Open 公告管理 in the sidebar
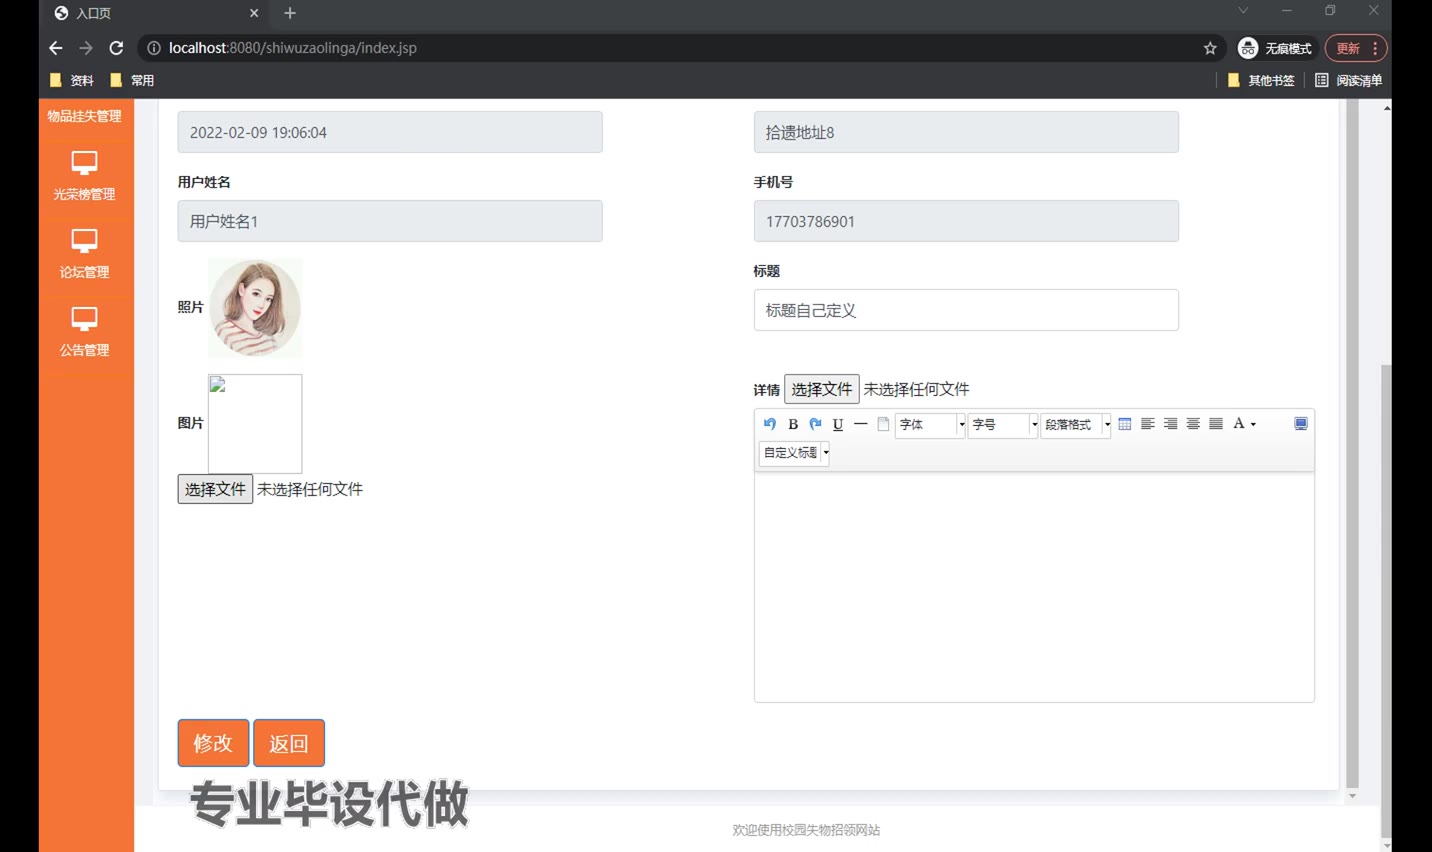The image size is (1432, 852). click(85, 332)
